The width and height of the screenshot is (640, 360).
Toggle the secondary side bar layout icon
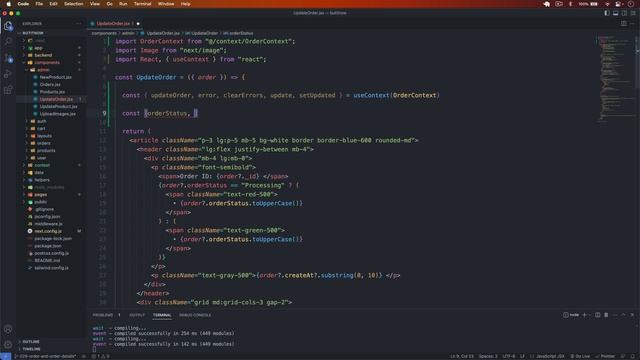pos(624,13)
